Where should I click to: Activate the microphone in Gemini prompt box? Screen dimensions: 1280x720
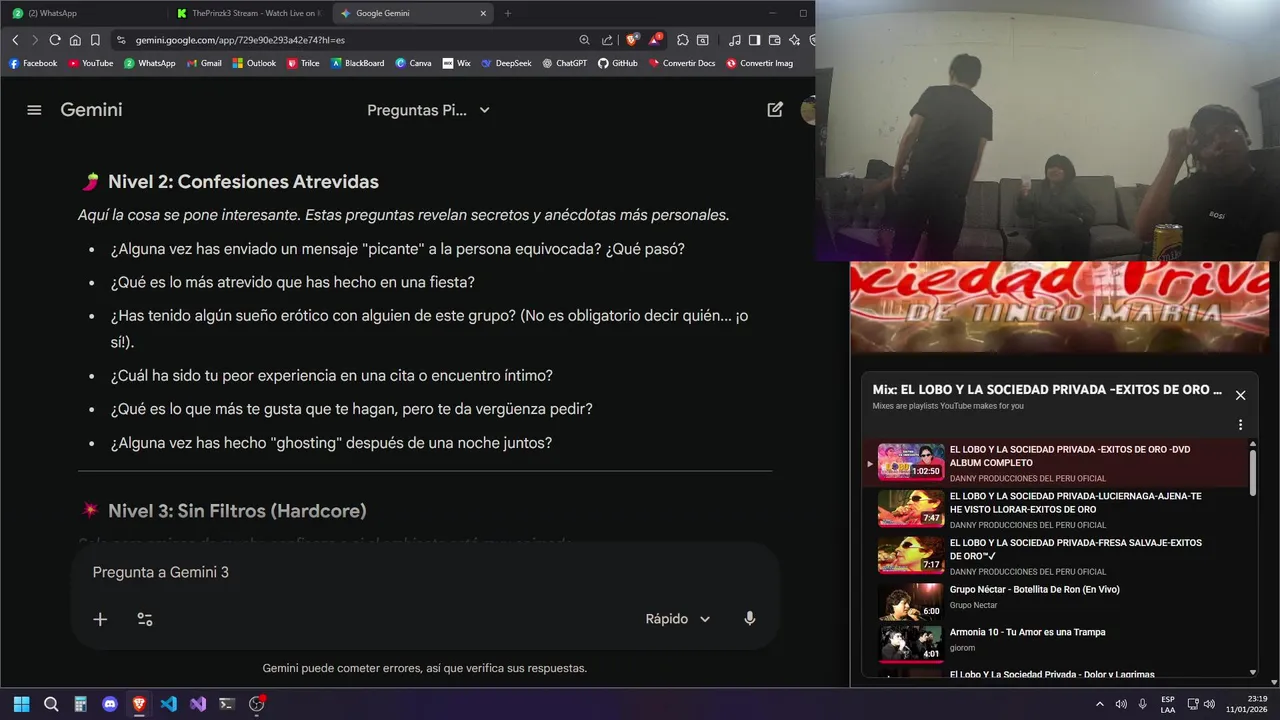[x=750, y=619]
